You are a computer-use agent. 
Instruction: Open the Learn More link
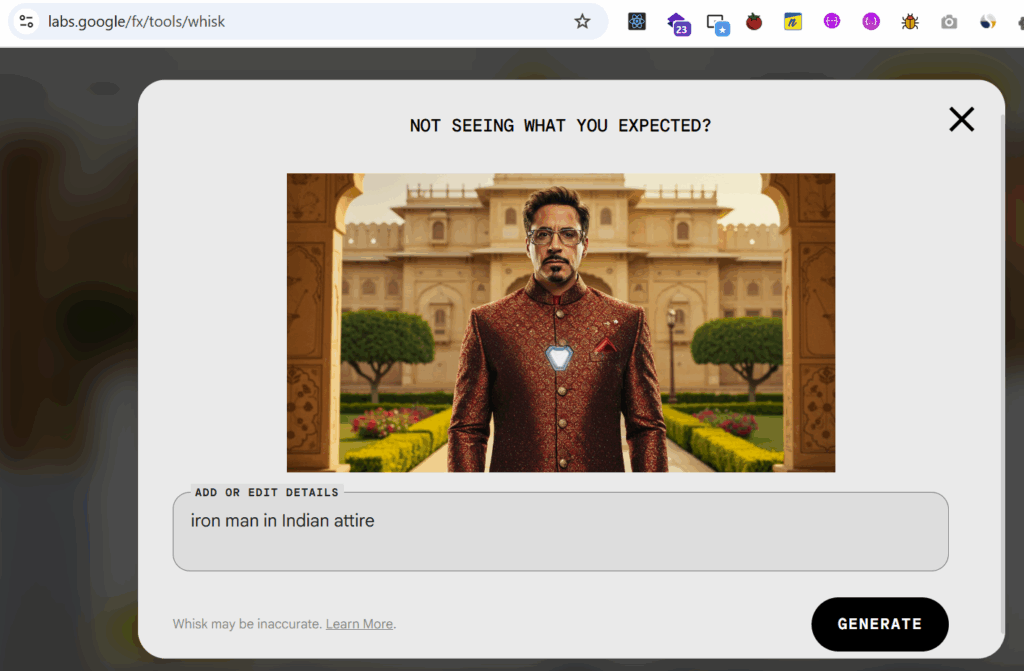point(359,624)
